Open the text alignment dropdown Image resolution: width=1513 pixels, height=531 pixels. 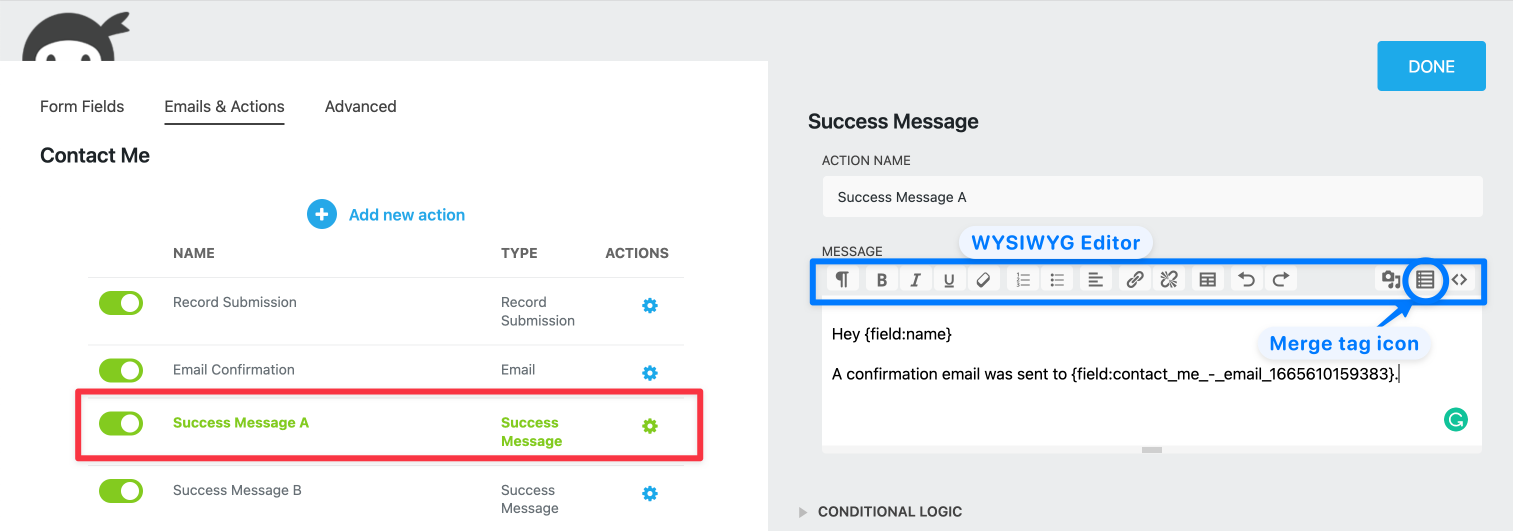coord(1095,280)
